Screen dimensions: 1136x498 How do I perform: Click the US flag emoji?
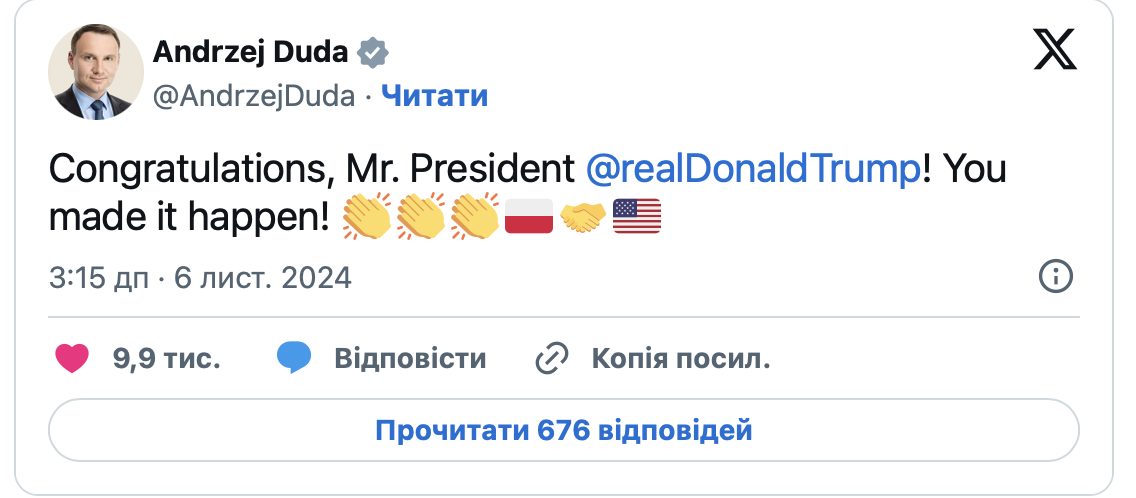tap(637, 216)
